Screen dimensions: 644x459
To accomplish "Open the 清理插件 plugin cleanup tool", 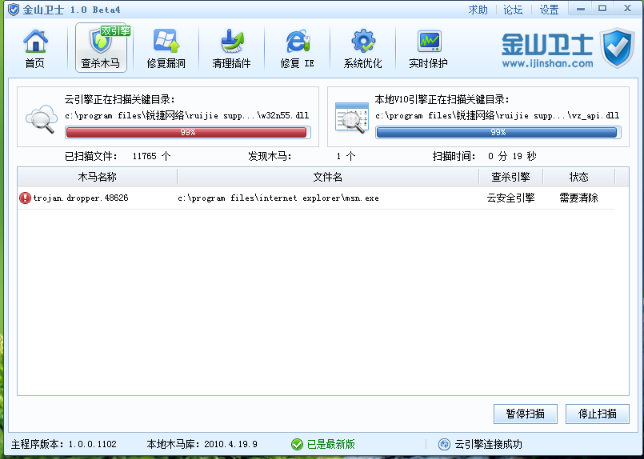I will pyautogui.click(x=232, y=48).
